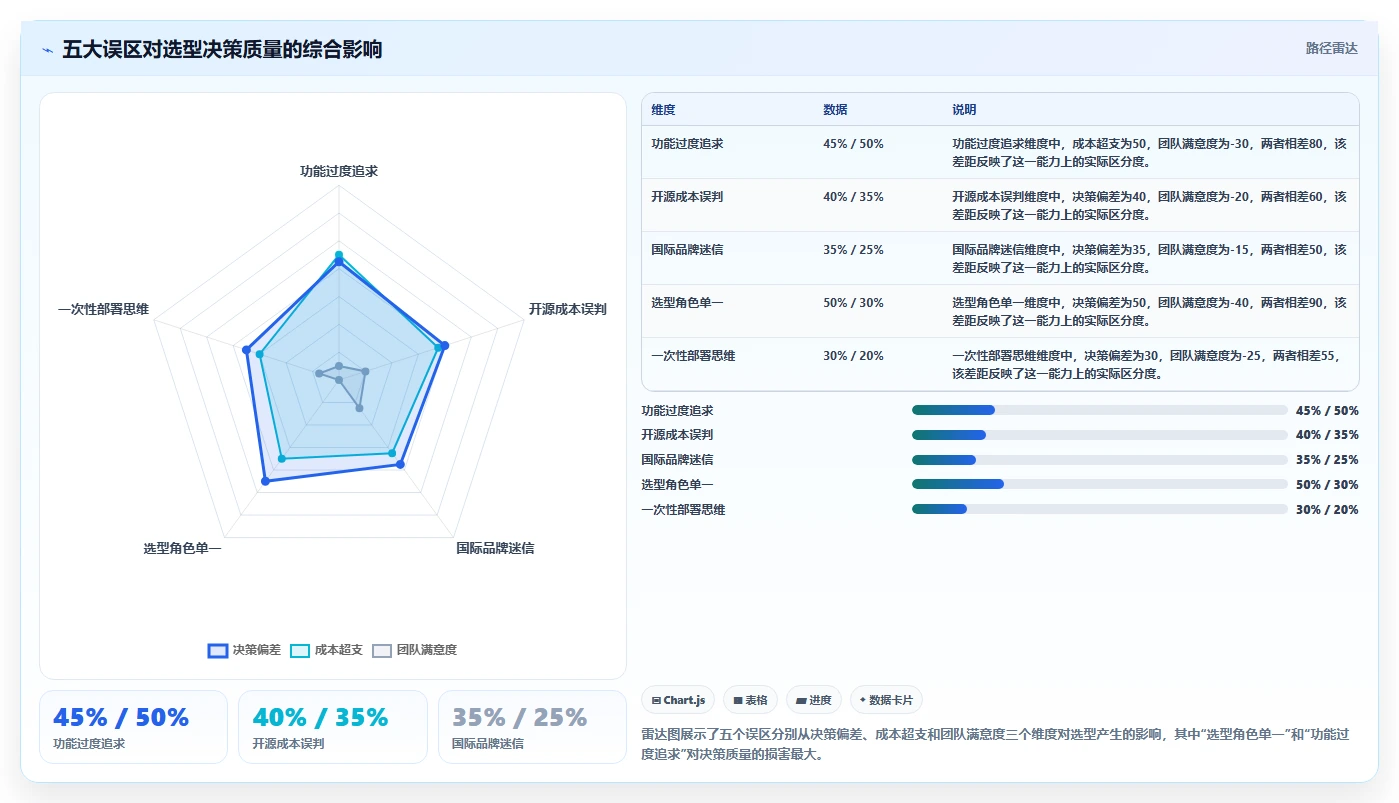The height and width of the screenshot is (803, 1399).
Task: Click the 选型角色单一 progress bar
Action: click(1100, 484)
